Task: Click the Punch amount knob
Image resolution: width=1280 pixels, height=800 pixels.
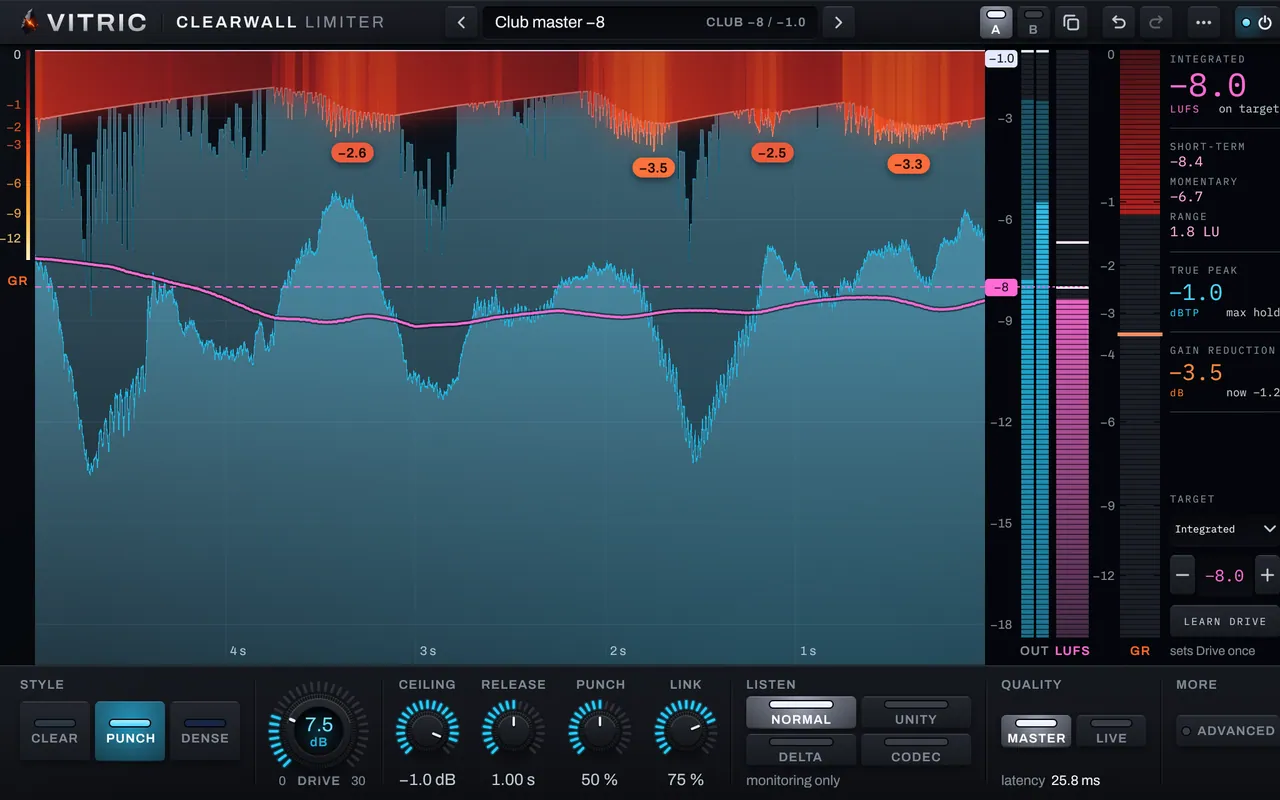Action: [x=599, y=731]
